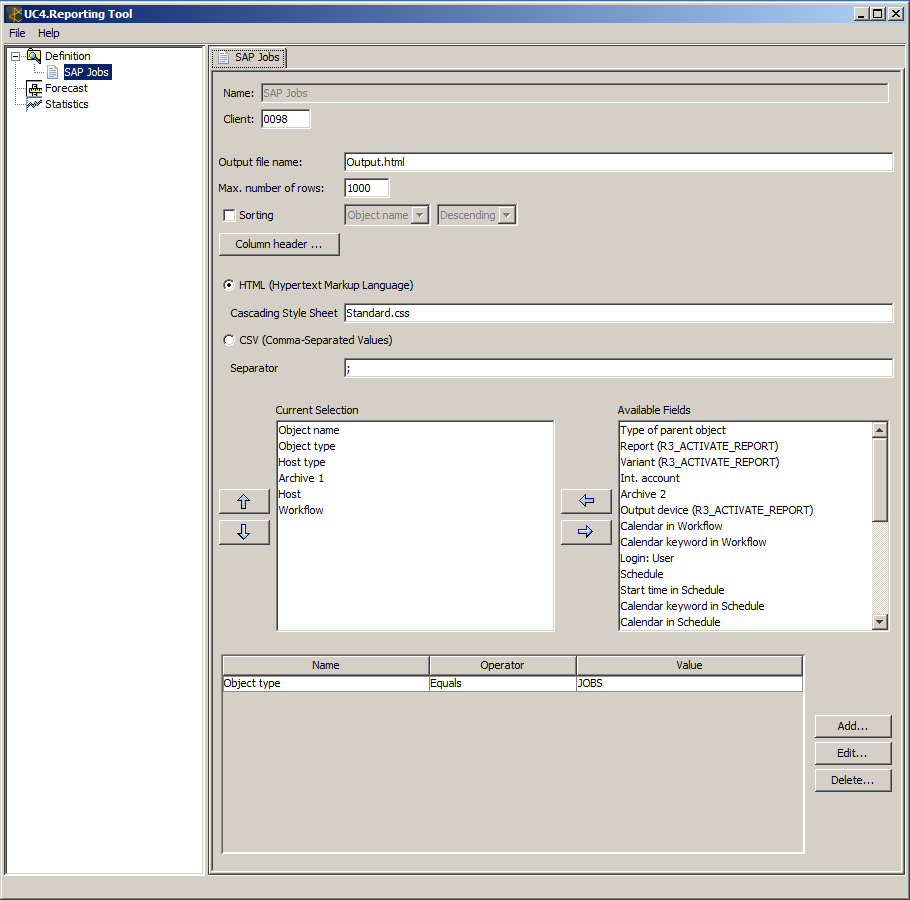
Task: Click the Client input field
Action: [x=286, y=119]
